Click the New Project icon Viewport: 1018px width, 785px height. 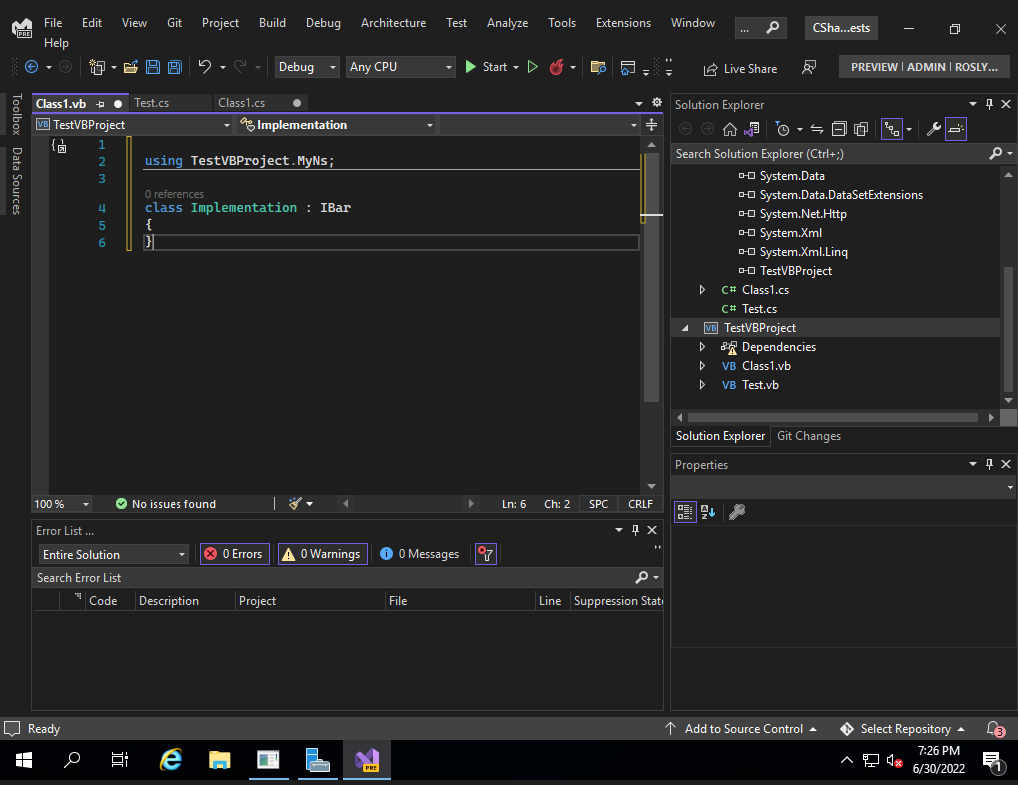(x=97, y=67)
